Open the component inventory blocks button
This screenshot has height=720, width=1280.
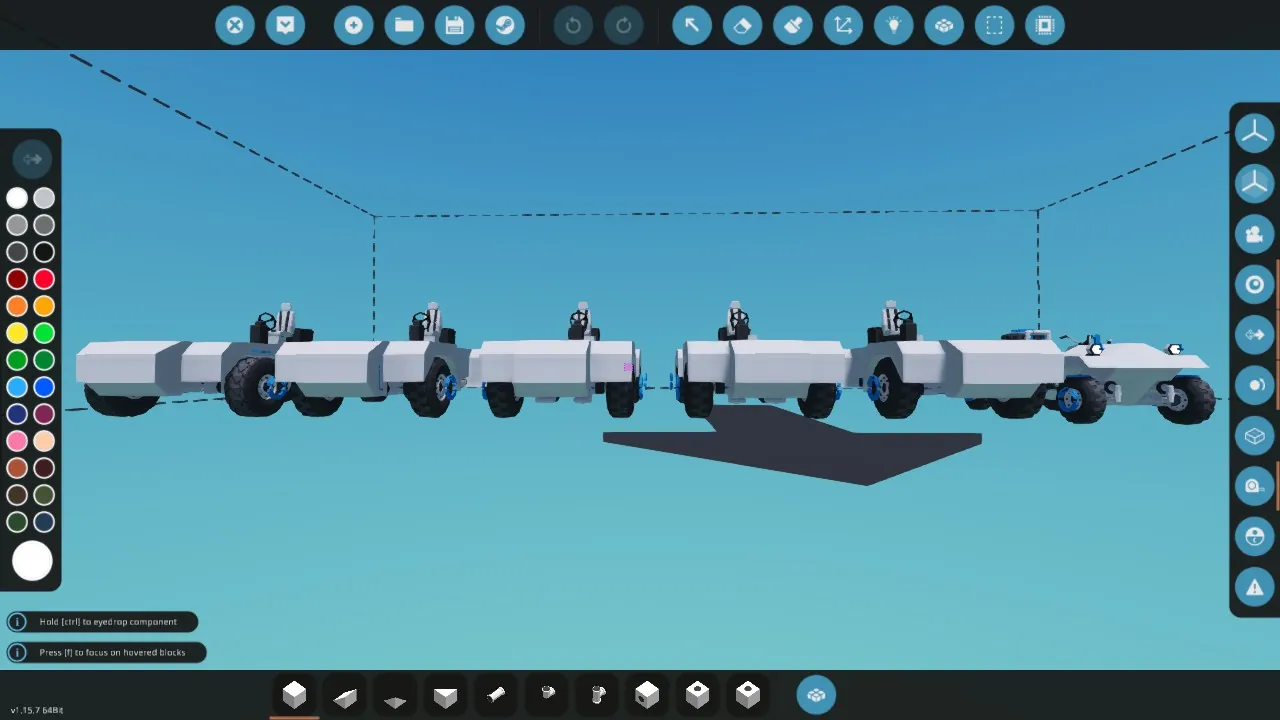816,695
